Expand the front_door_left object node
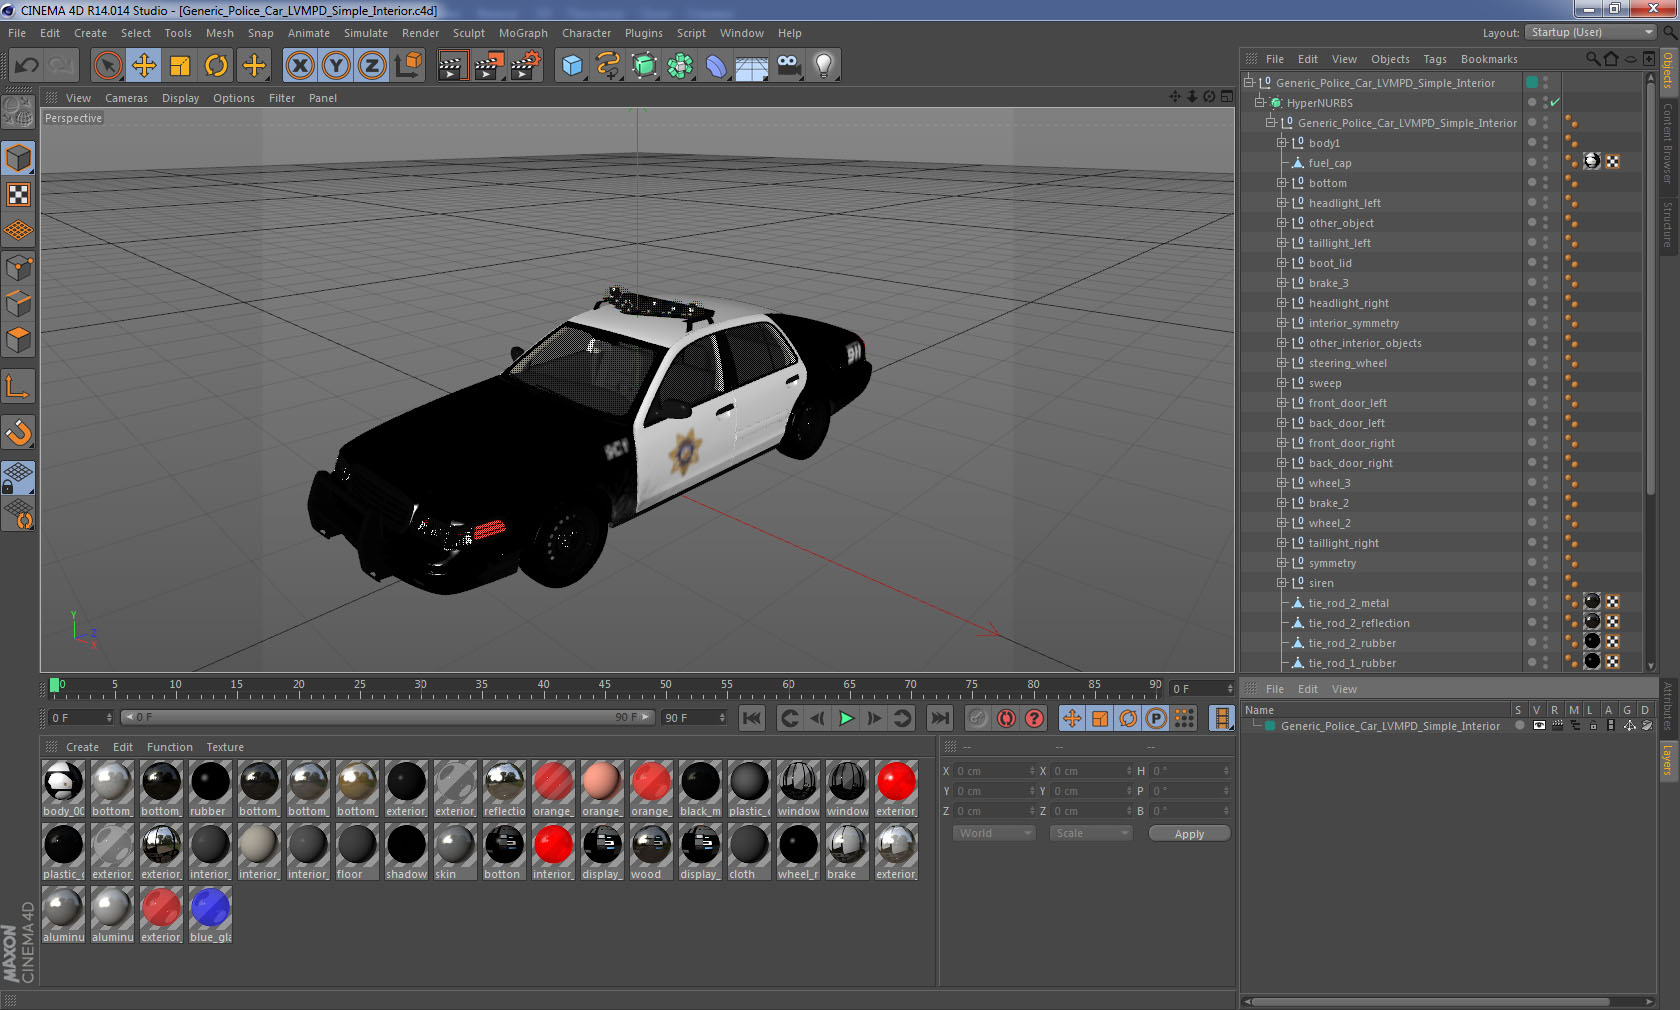This screenshot has height=1010, width=1680. pyautogui.click(x=1281, y=403)
